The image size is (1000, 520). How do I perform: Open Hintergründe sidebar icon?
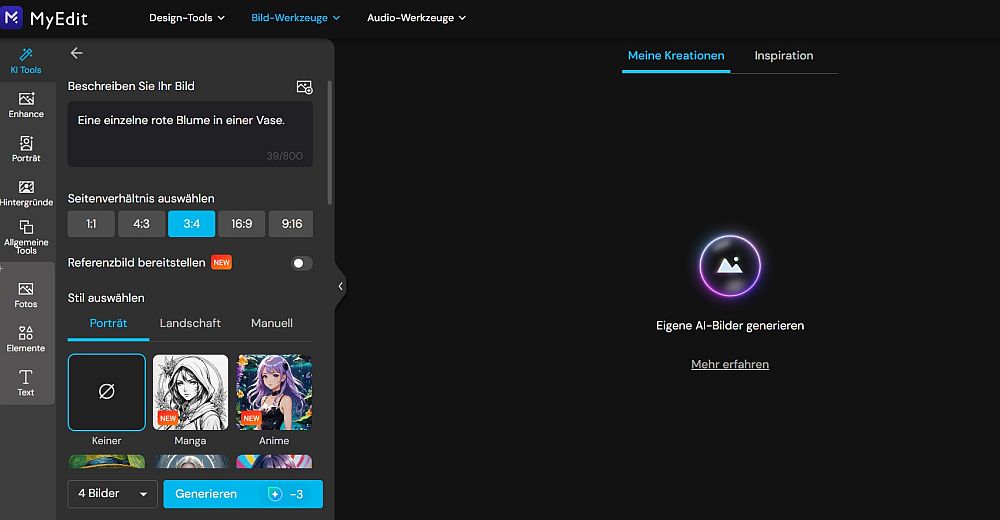point(26,192)
